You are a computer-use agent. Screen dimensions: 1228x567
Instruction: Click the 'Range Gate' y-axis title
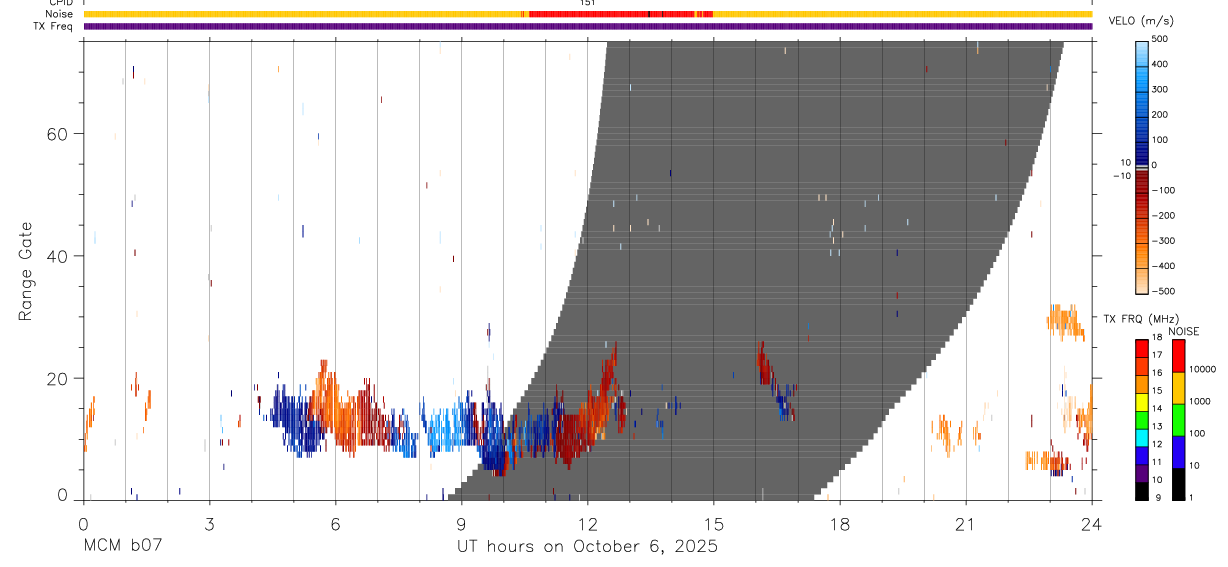[x=28, y=271]
